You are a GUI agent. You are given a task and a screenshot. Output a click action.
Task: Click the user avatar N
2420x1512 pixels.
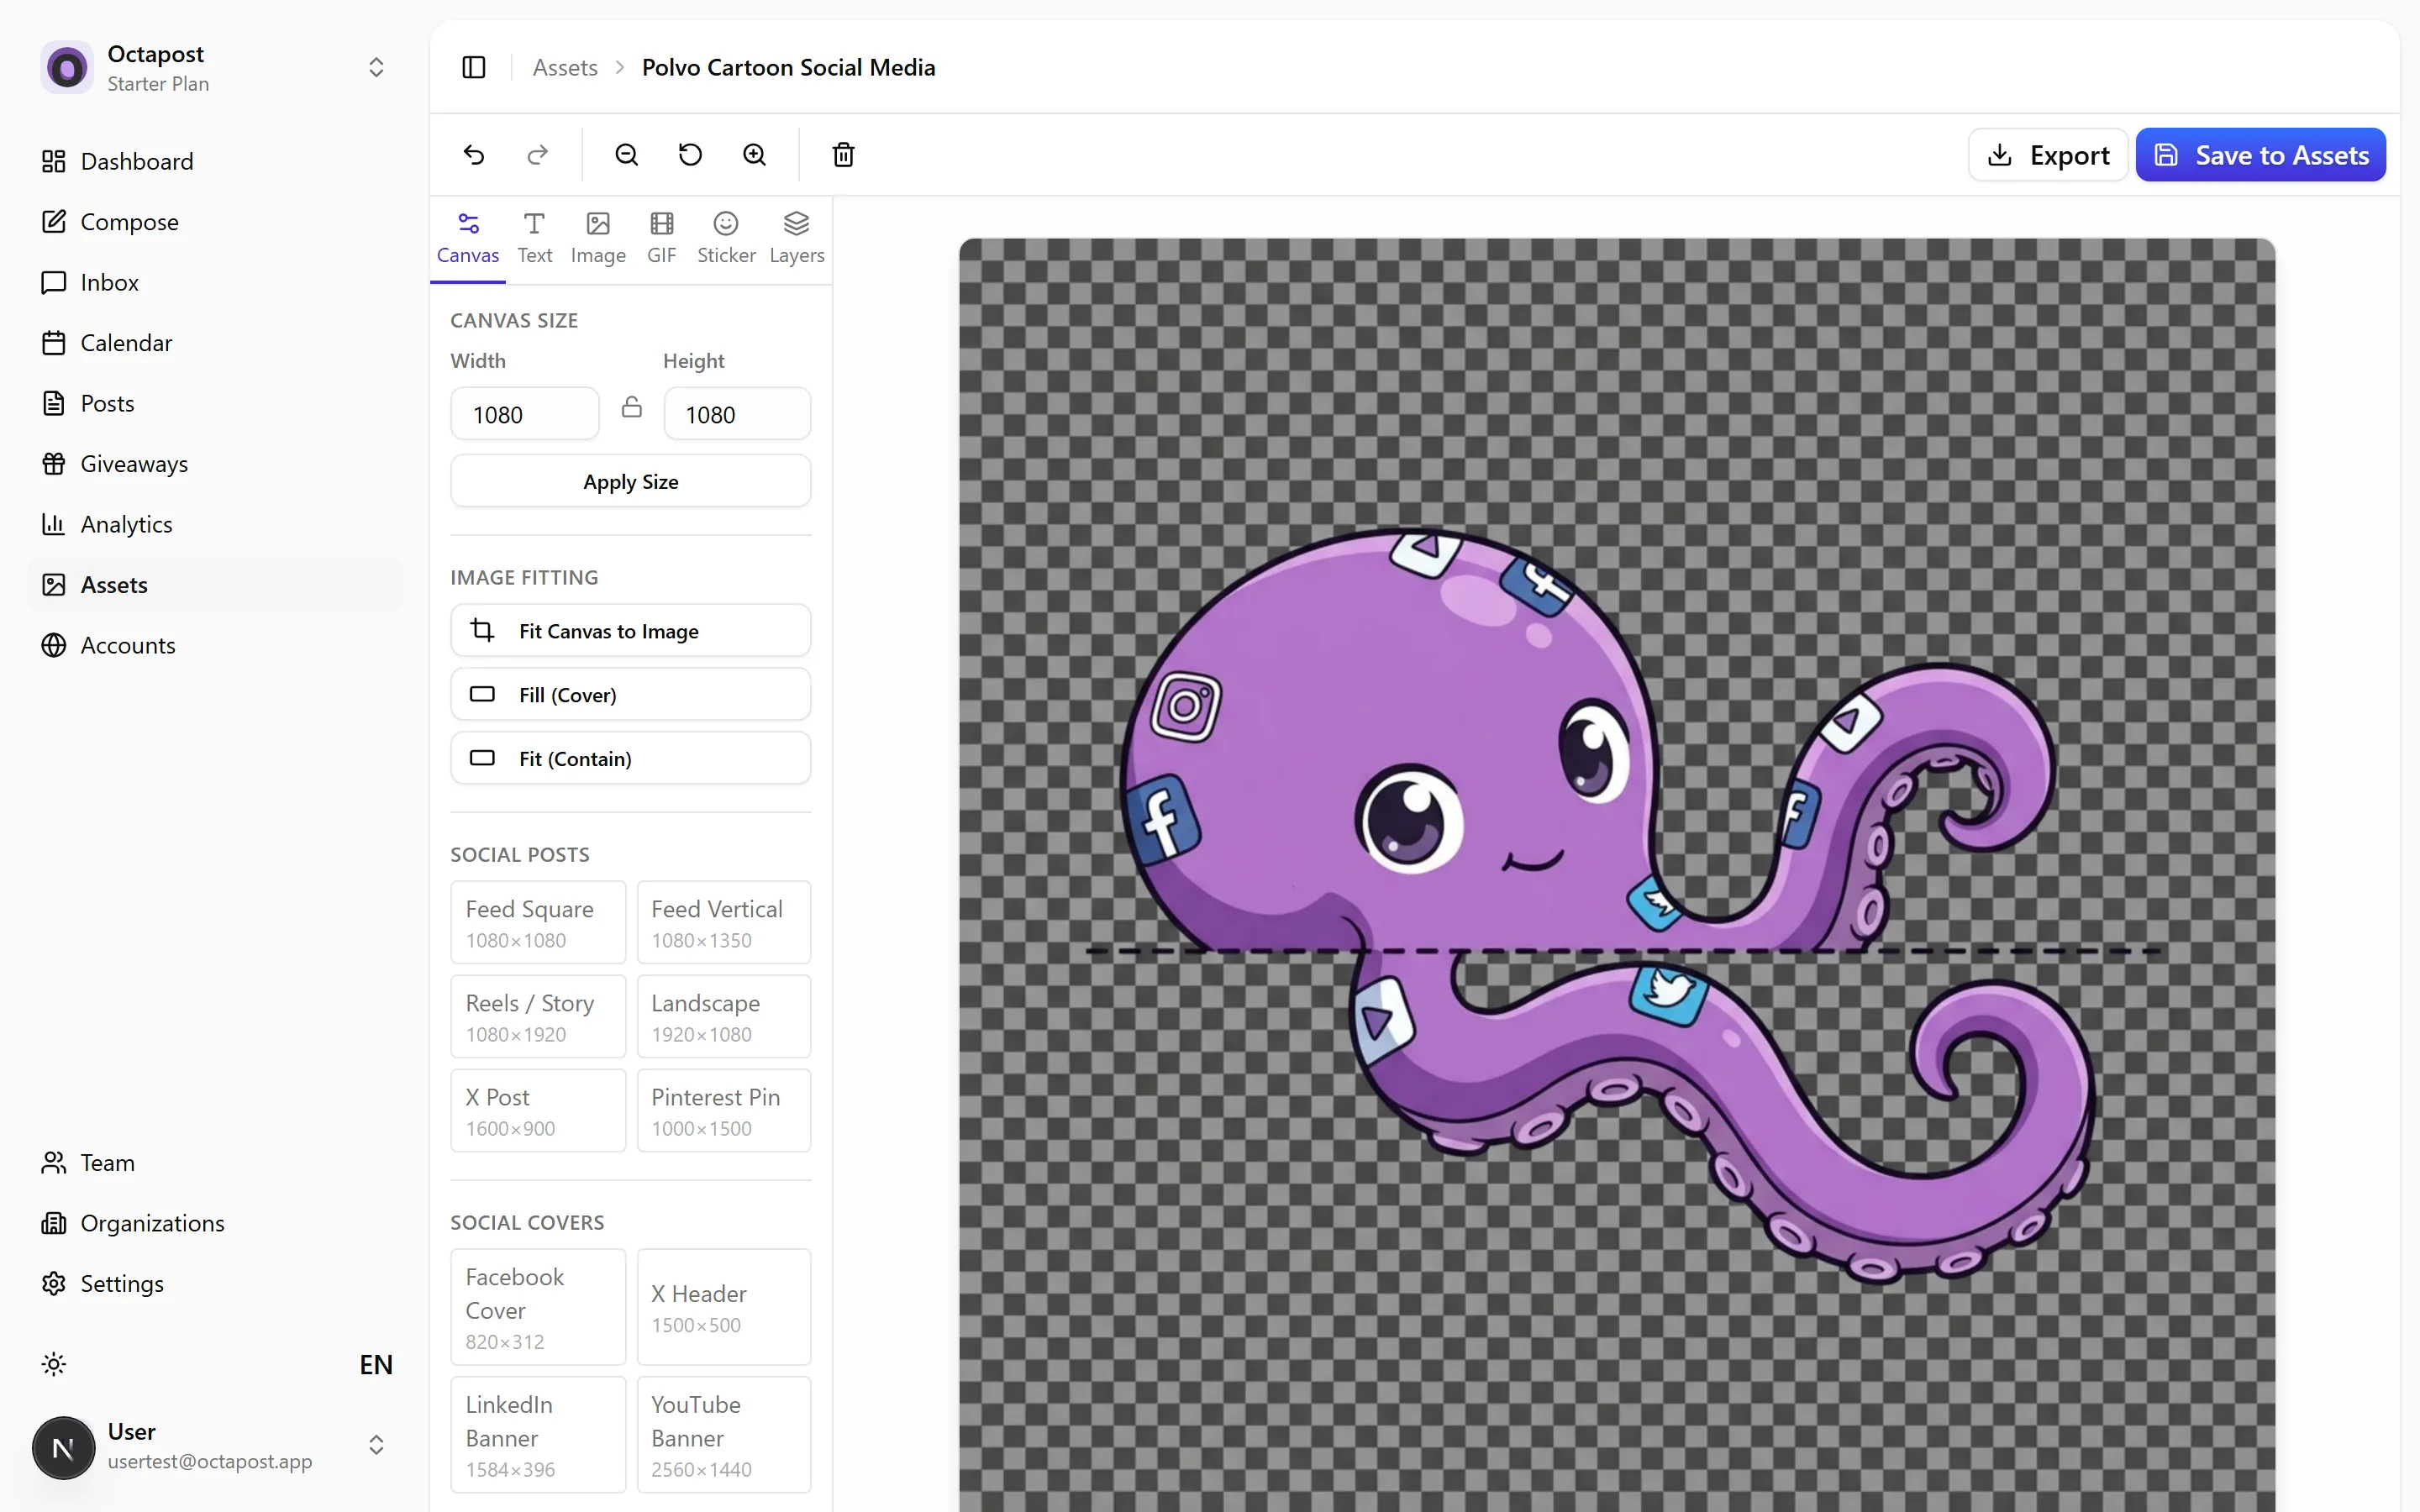coord(63,1447)
